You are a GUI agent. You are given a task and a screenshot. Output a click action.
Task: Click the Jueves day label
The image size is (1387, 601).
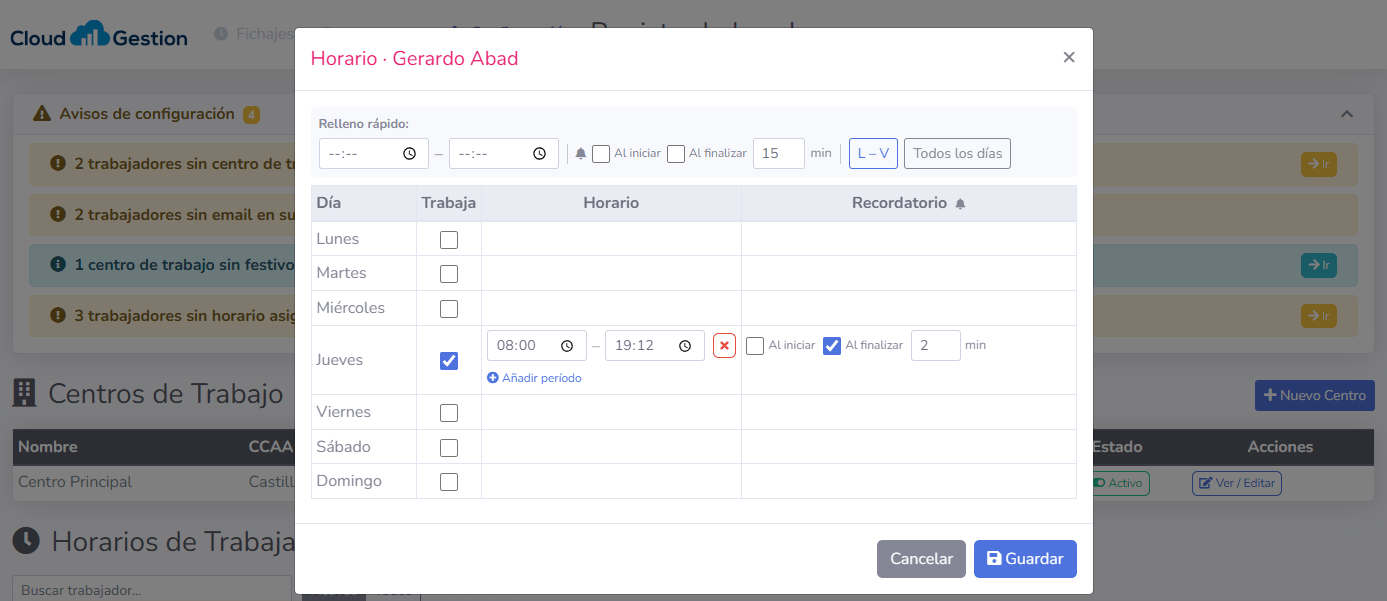pyautogui.click(x=339, y=360)
